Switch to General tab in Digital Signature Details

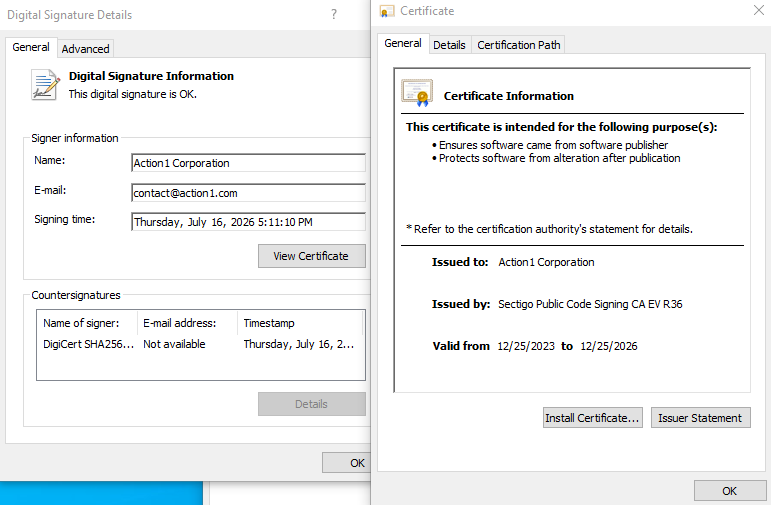point(31,47)
